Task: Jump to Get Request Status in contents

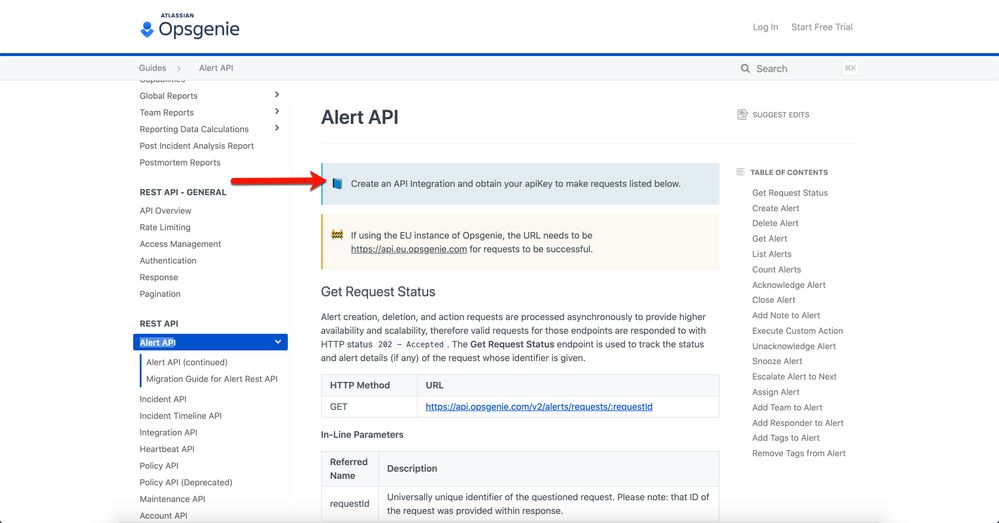Action: 789,192
